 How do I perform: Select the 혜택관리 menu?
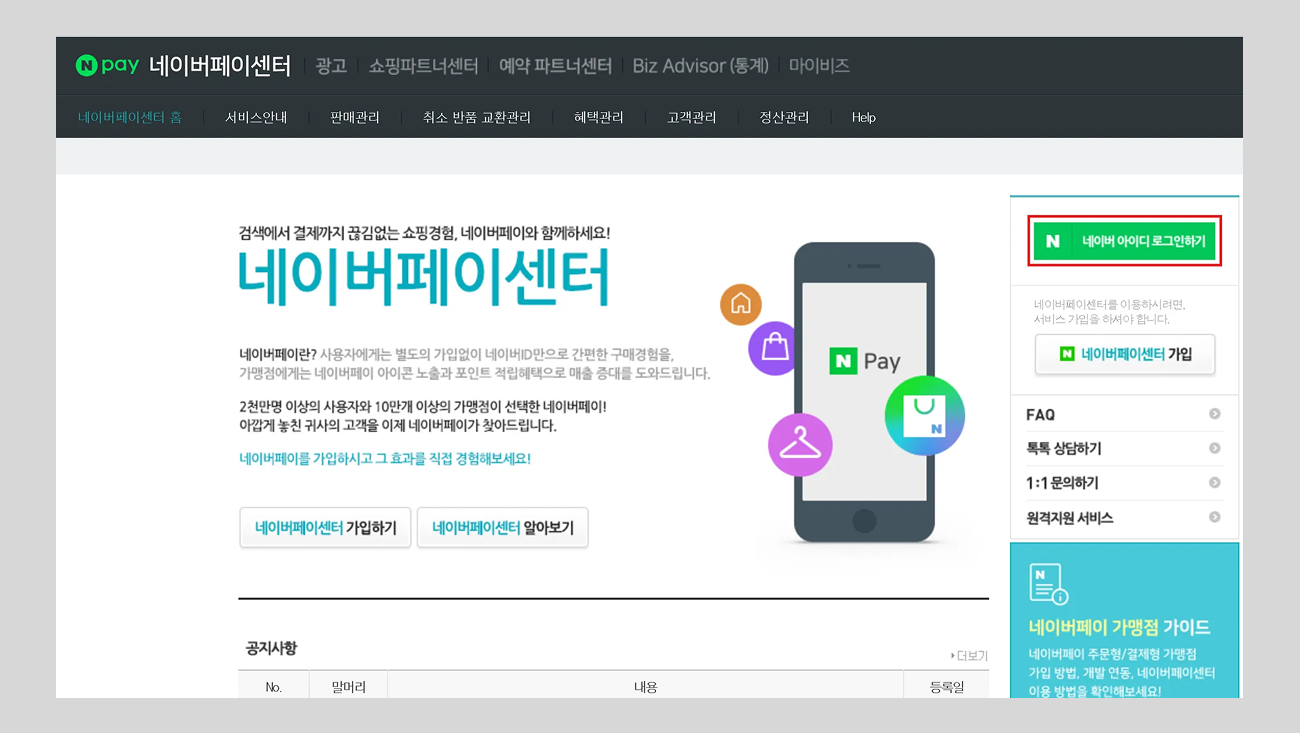(599, 117)
